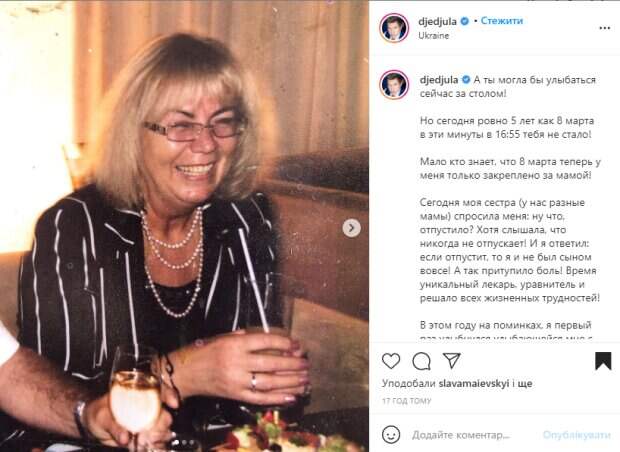This screenshot has width=620, height=452.
Task: View slavamaievskyi profile from likes
Action: click(x=474, y=383)
